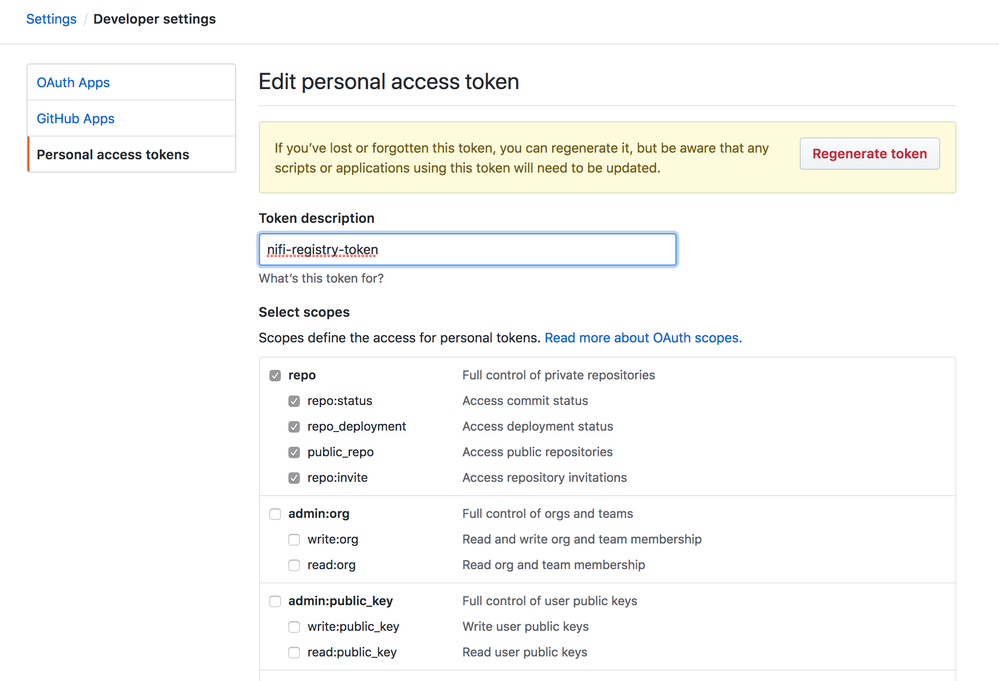This screenshot has height=681, width=999.
Task: Click the Settings breadcrumb link
Action: click(x=51, y=19)
